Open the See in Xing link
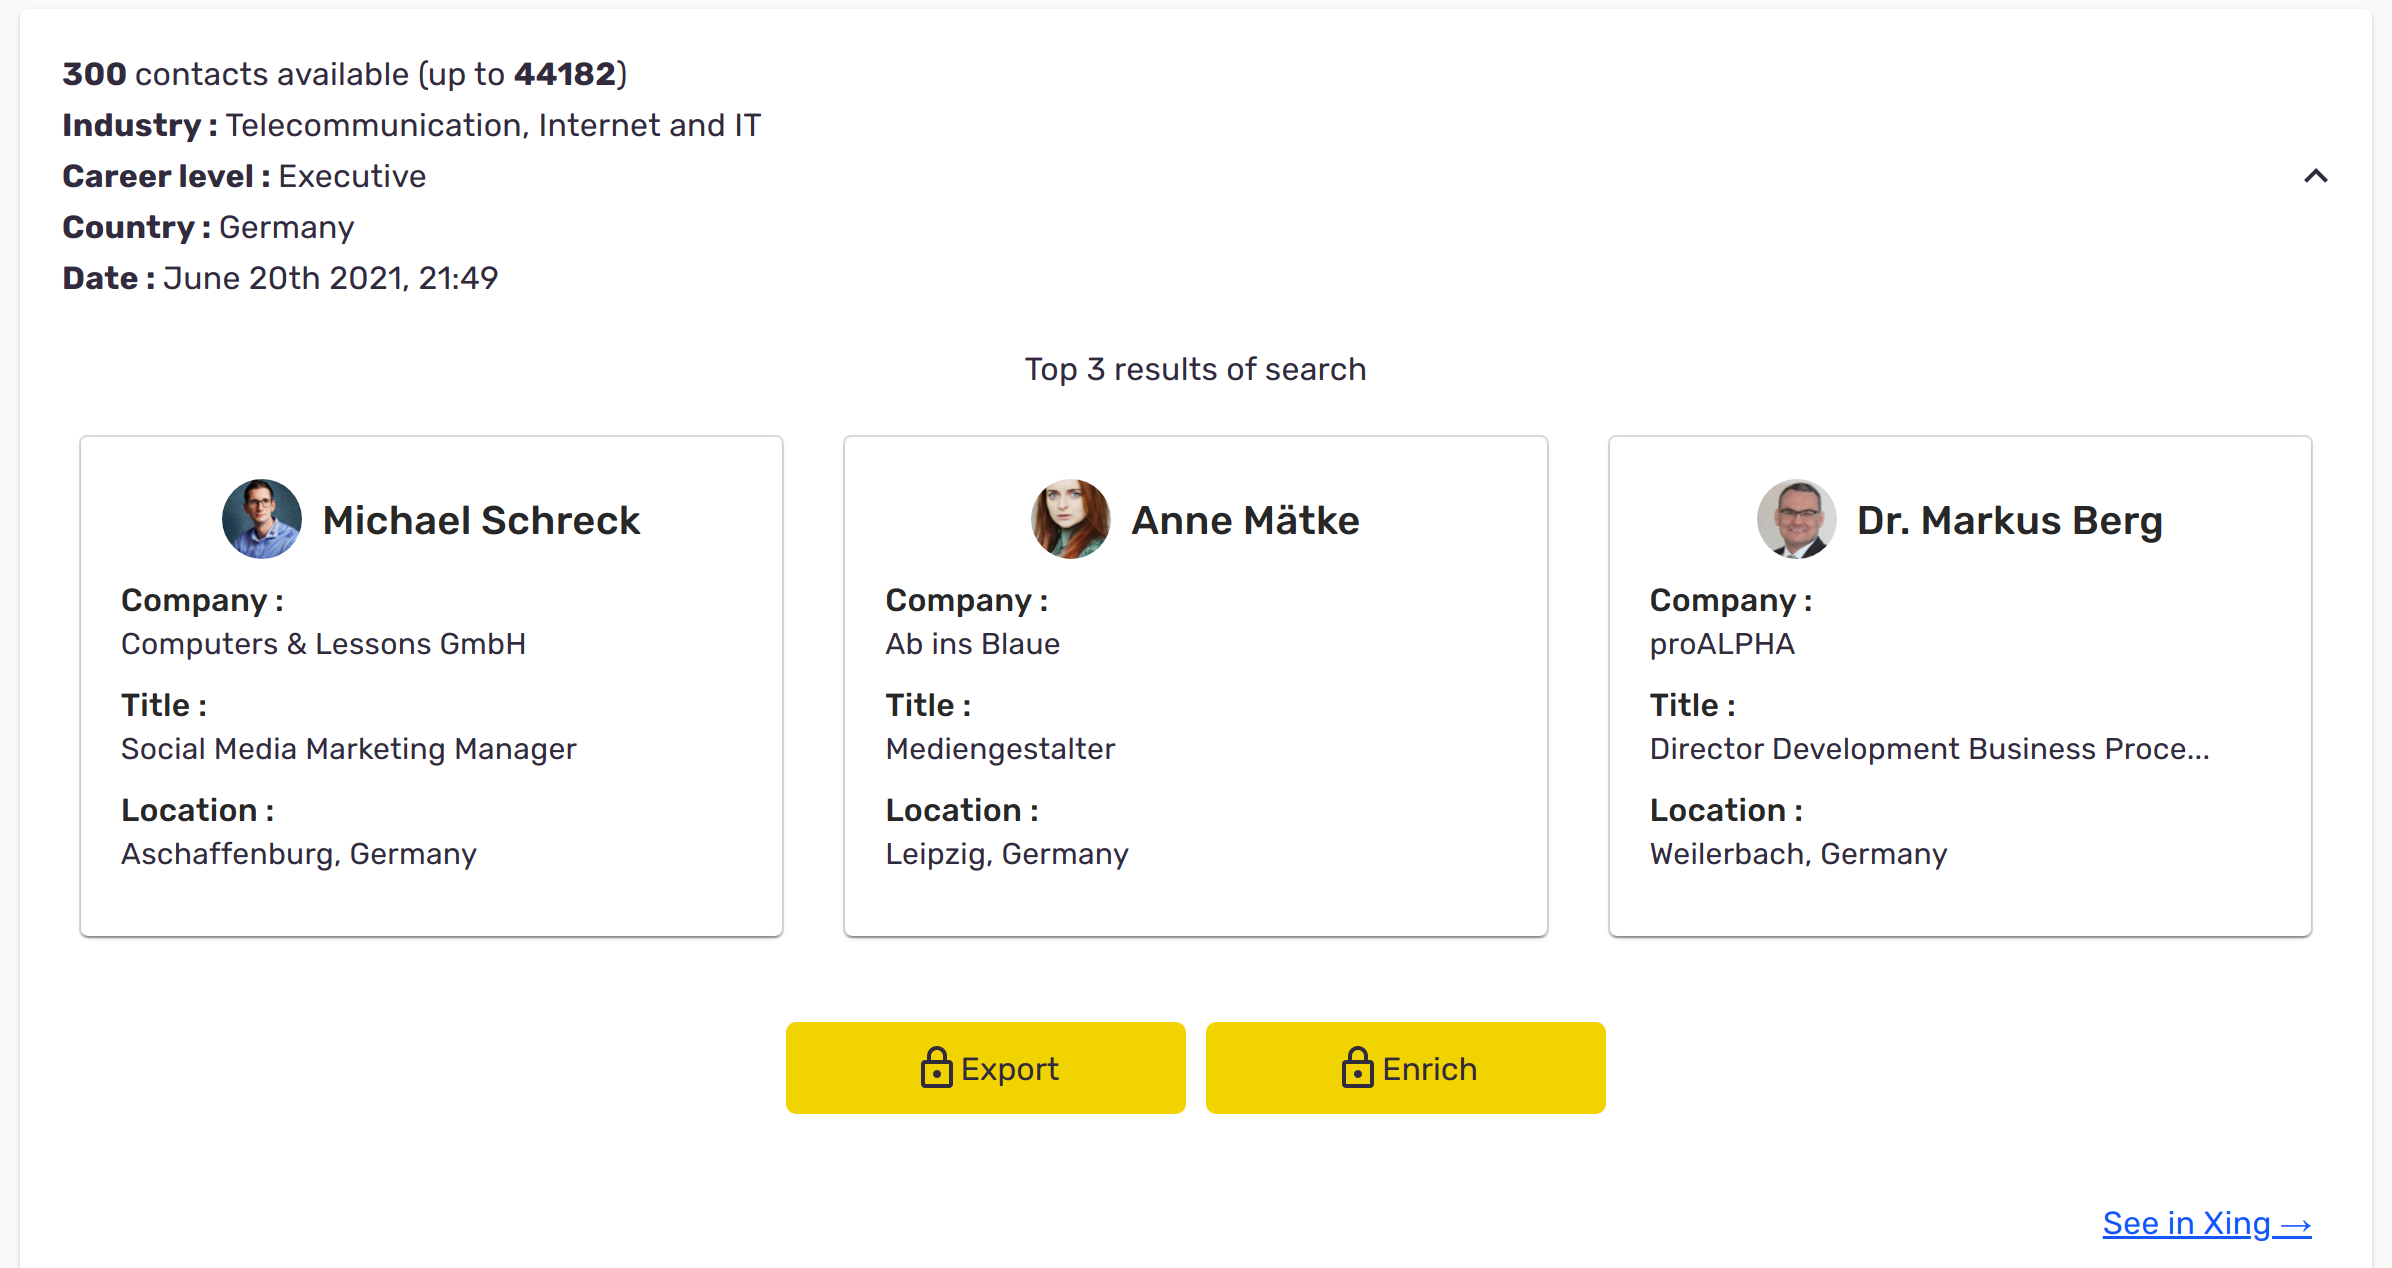The height and width of the screenshot is (1268, 2392). [x=2205, y=1223]
